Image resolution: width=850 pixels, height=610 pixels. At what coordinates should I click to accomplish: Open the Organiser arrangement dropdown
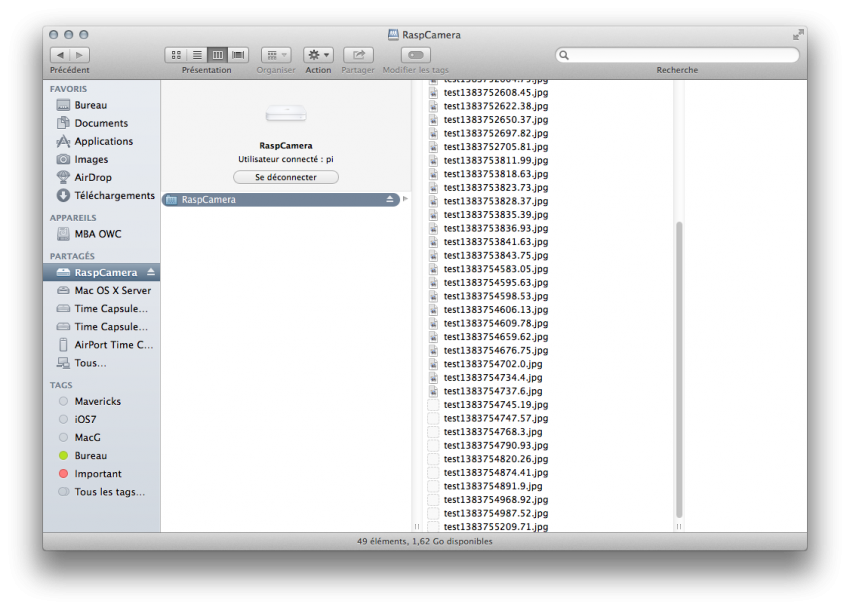(x=276, y=55)
